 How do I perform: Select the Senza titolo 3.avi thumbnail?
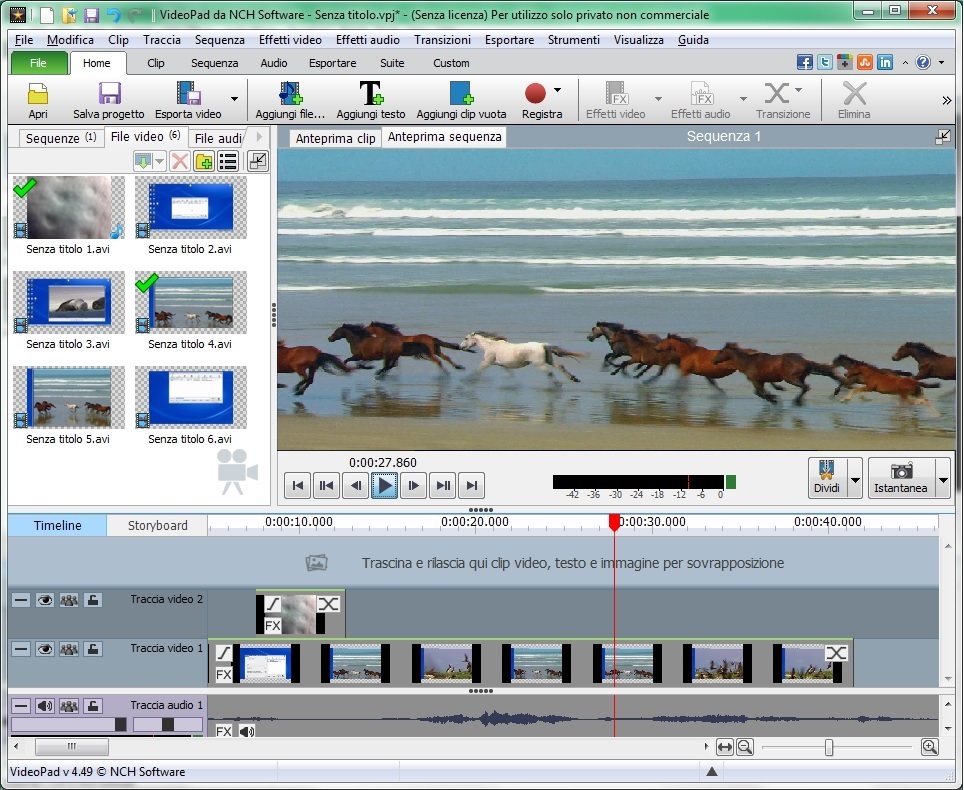68,303
